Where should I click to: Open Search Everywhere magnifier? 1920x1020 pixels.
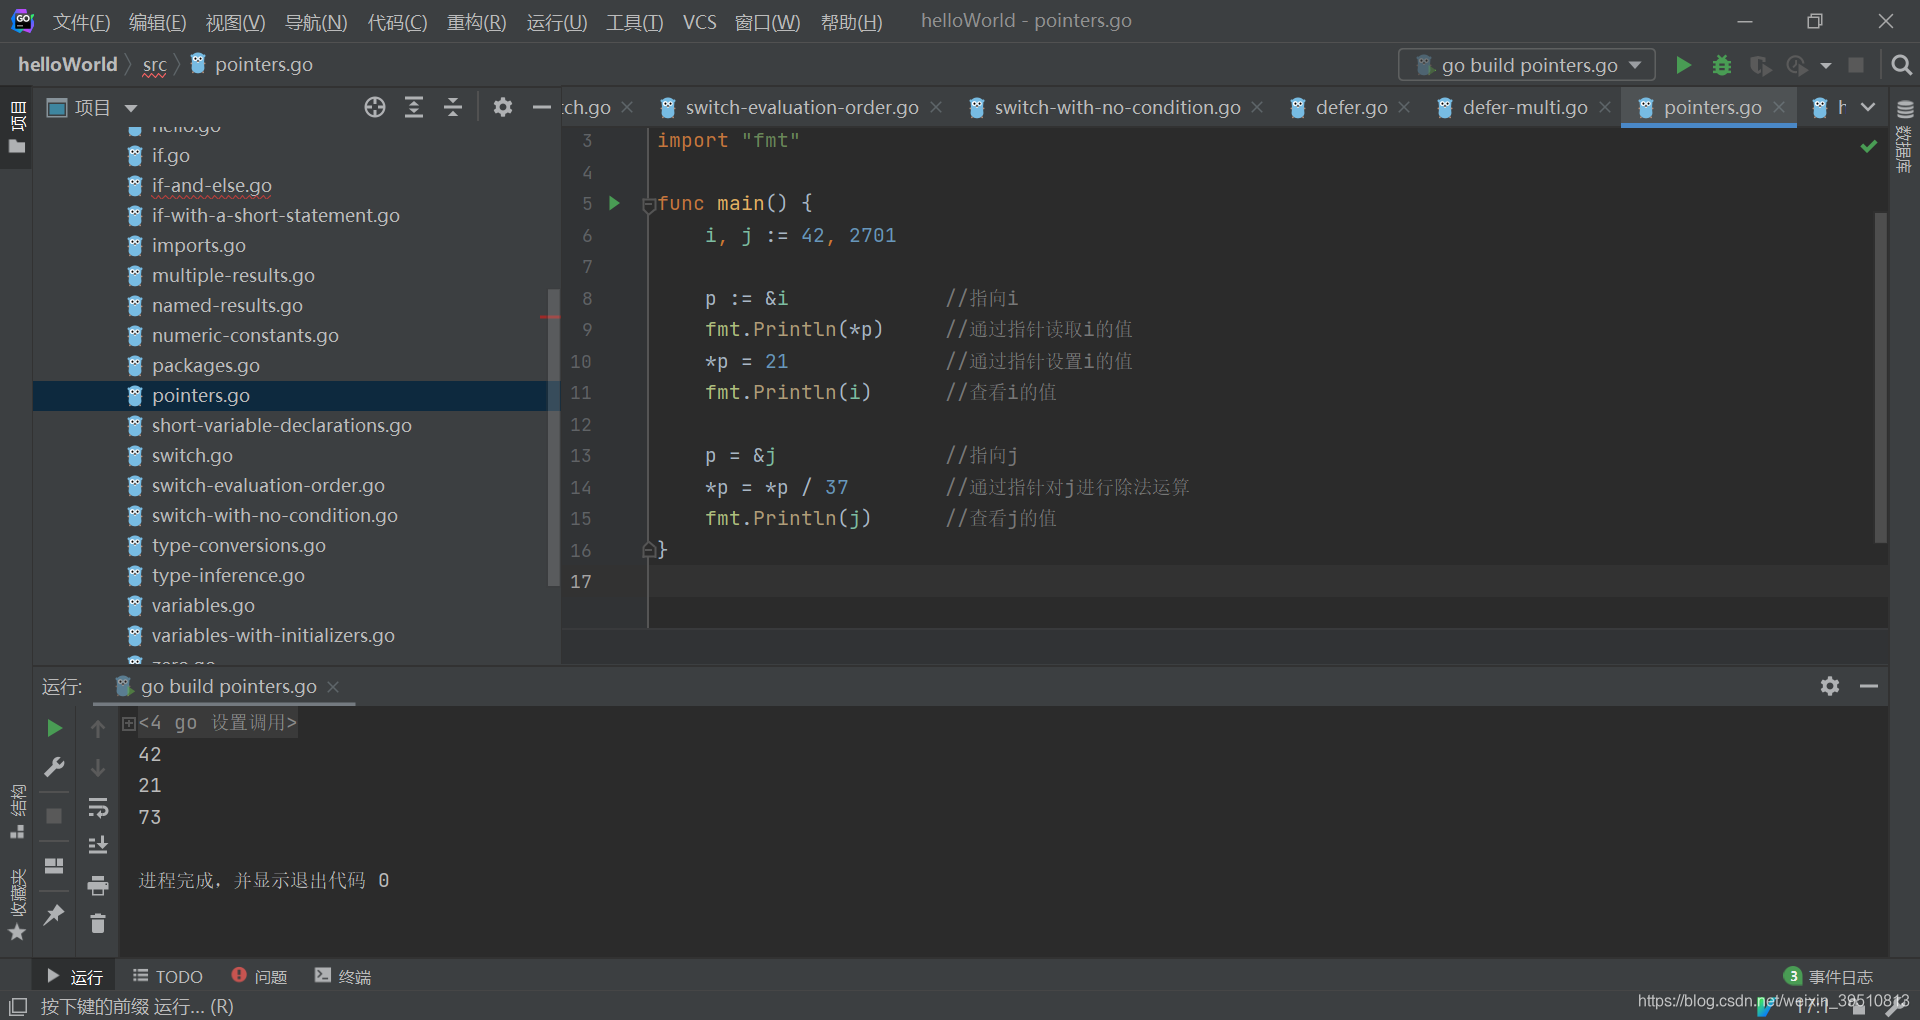tap(1901, 65)
